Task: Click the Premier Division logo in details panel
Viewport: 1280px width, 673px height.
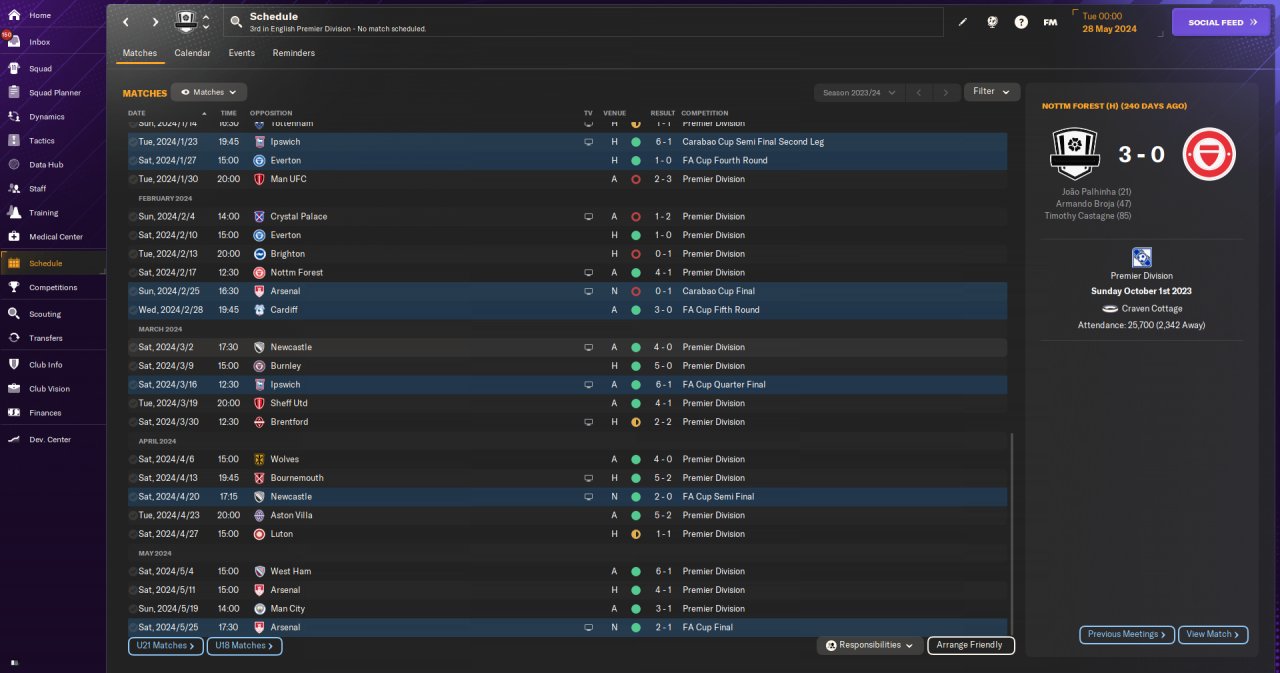Action: coord(1141,258)
